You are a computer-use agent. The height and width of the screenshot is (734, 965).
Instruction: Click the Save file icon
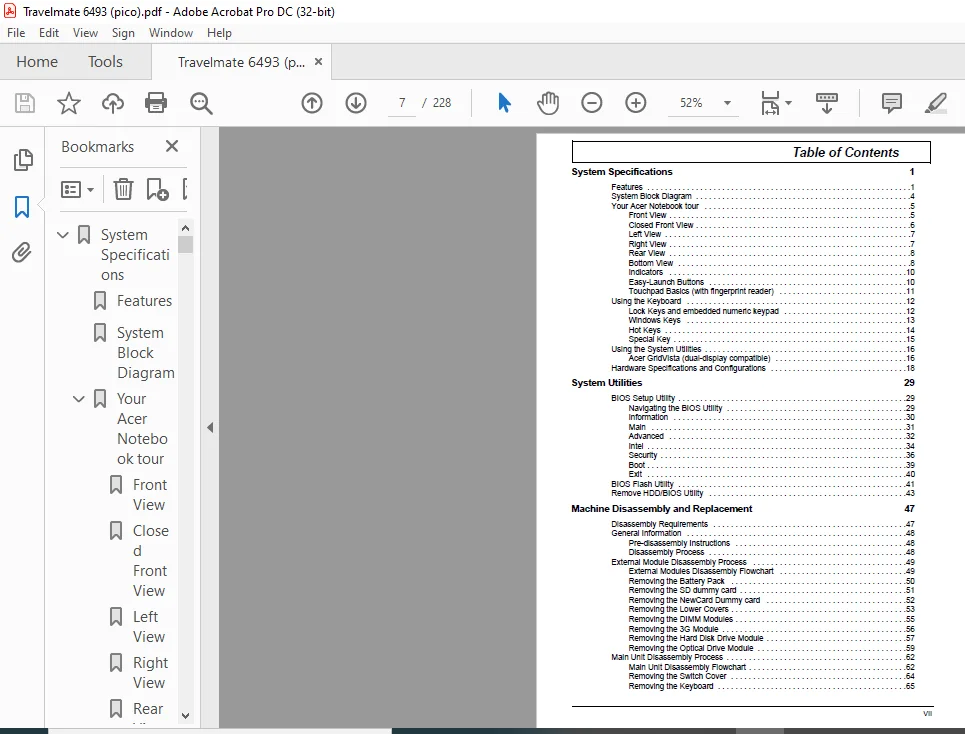point(25,103)
